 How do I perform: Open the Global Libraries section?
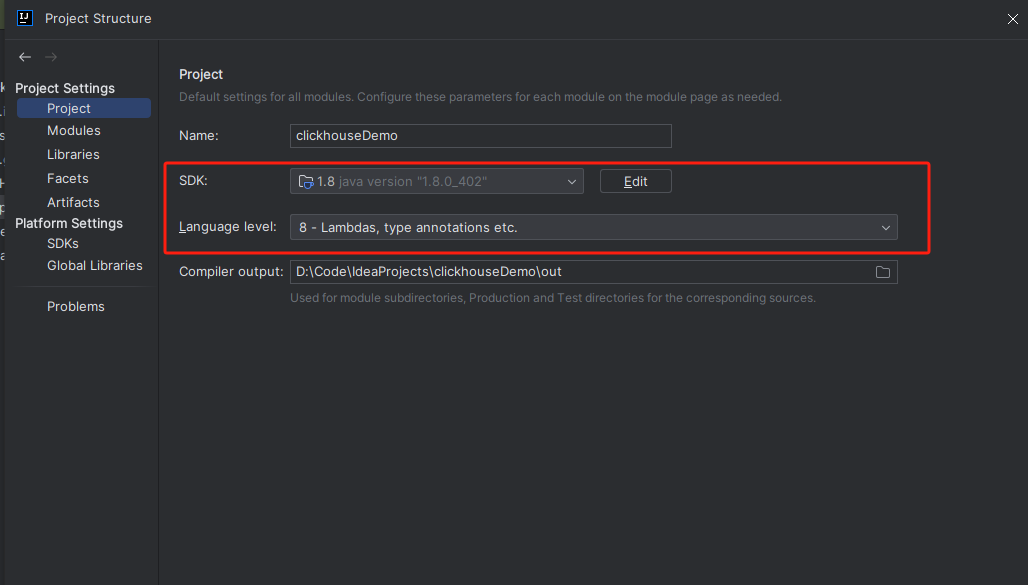click(94, 266)
